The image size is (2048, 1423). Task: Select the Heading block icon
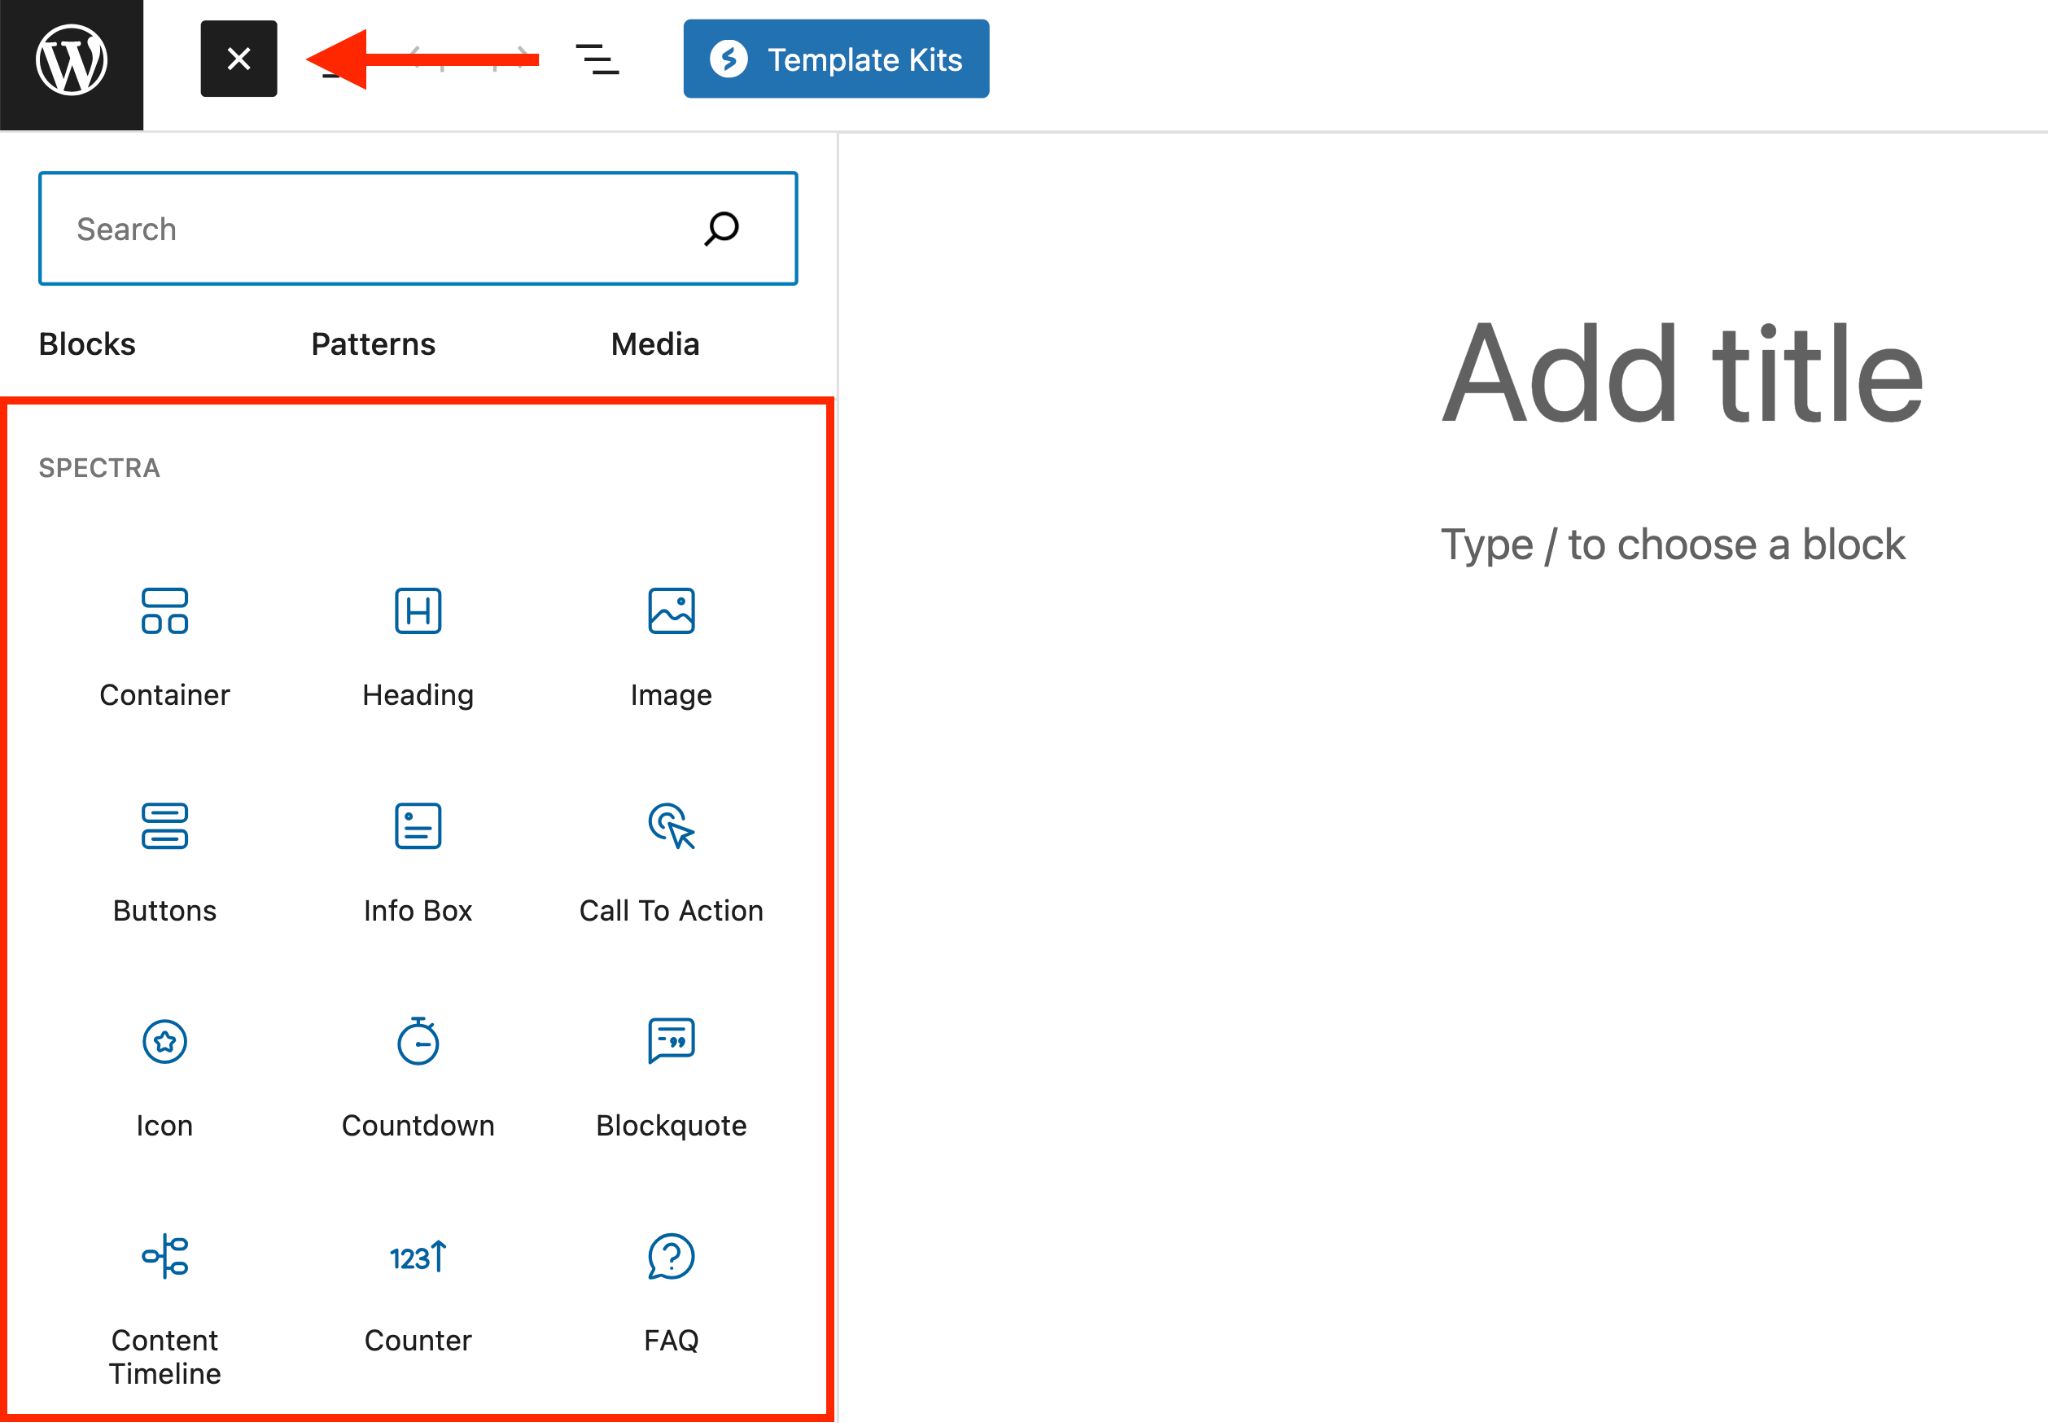tap(419, 610)
